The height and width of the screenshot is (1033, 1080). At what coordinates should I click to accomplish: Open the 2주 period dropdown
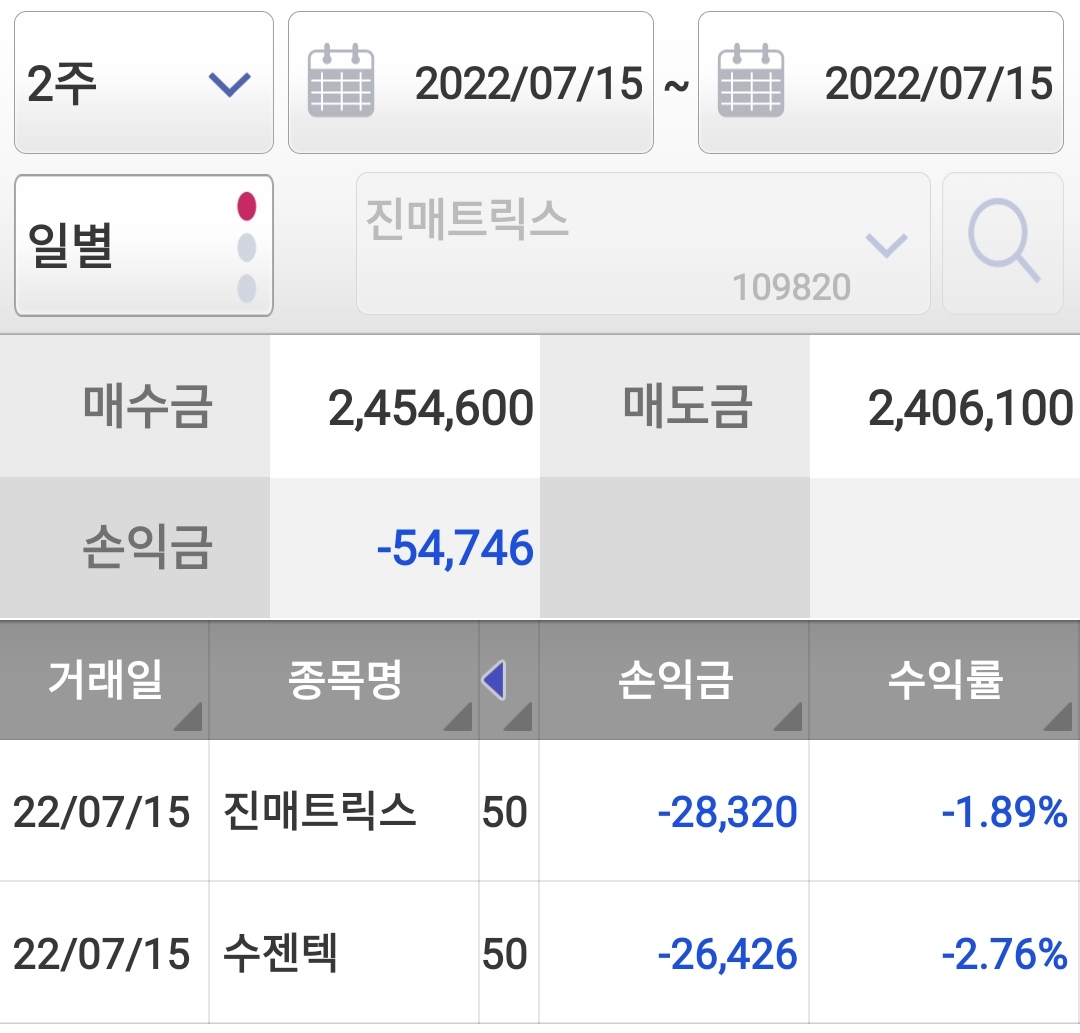(143, 83)
